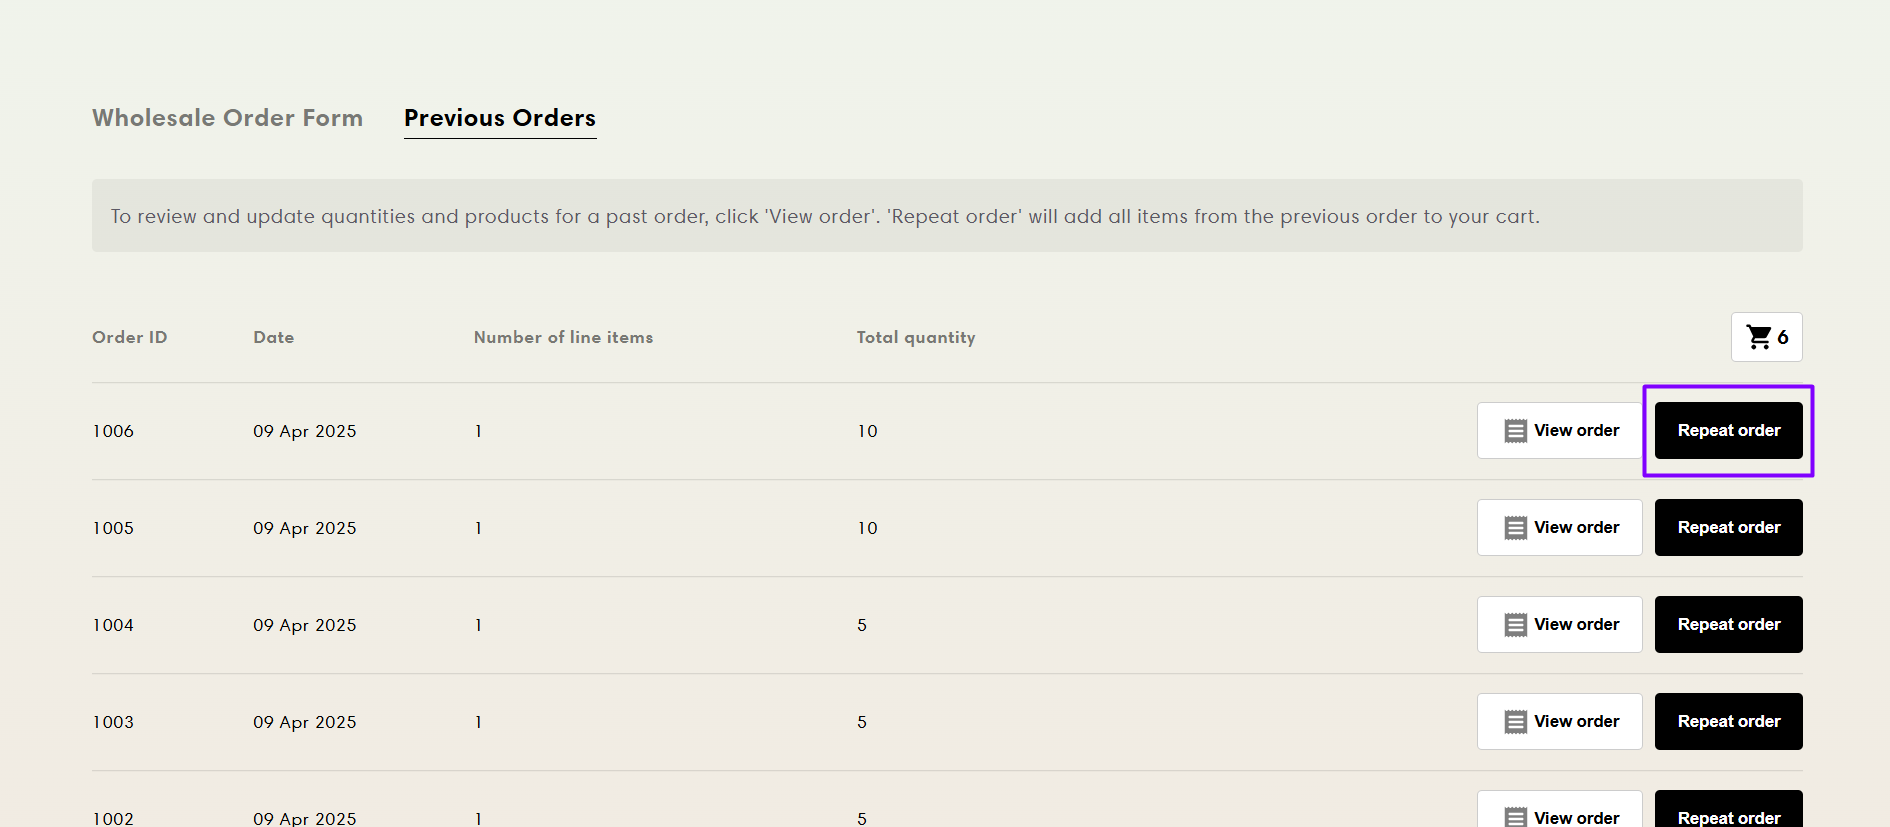This screenshot has width=1890, height=827.
Task: View order 1005 details
Action: (x=1575, y=528)
